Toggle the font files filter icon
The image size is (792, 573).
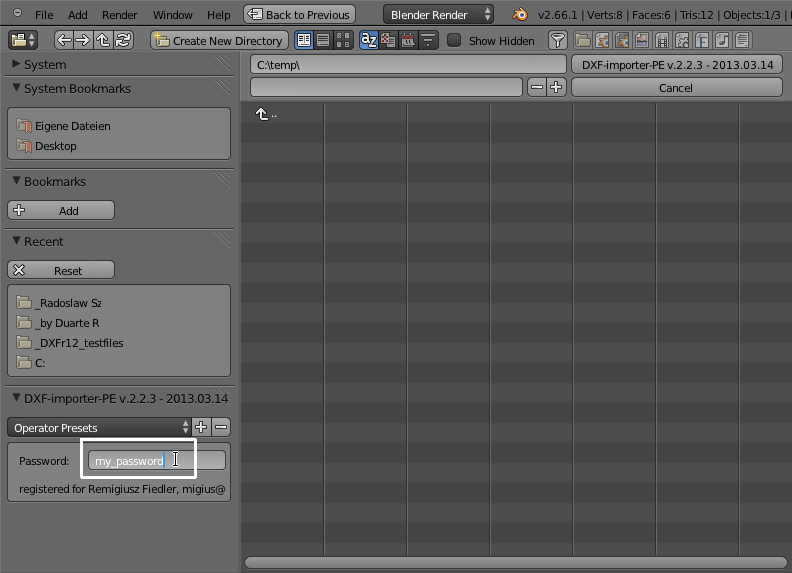click(702, 40)
